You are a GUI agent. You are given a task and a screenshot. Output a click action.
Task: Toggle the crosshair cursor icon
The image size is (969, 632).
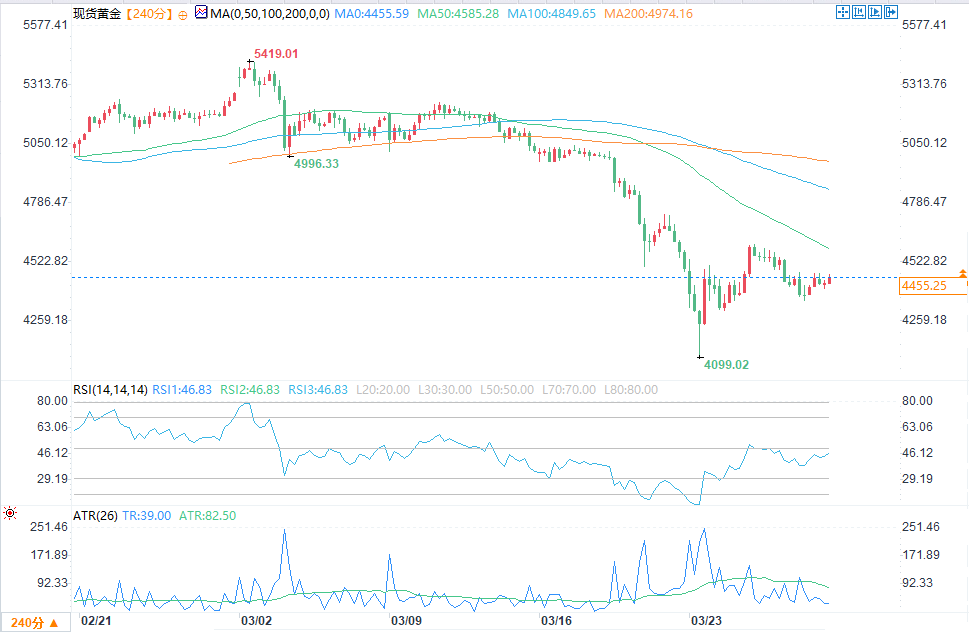[842, 12]
